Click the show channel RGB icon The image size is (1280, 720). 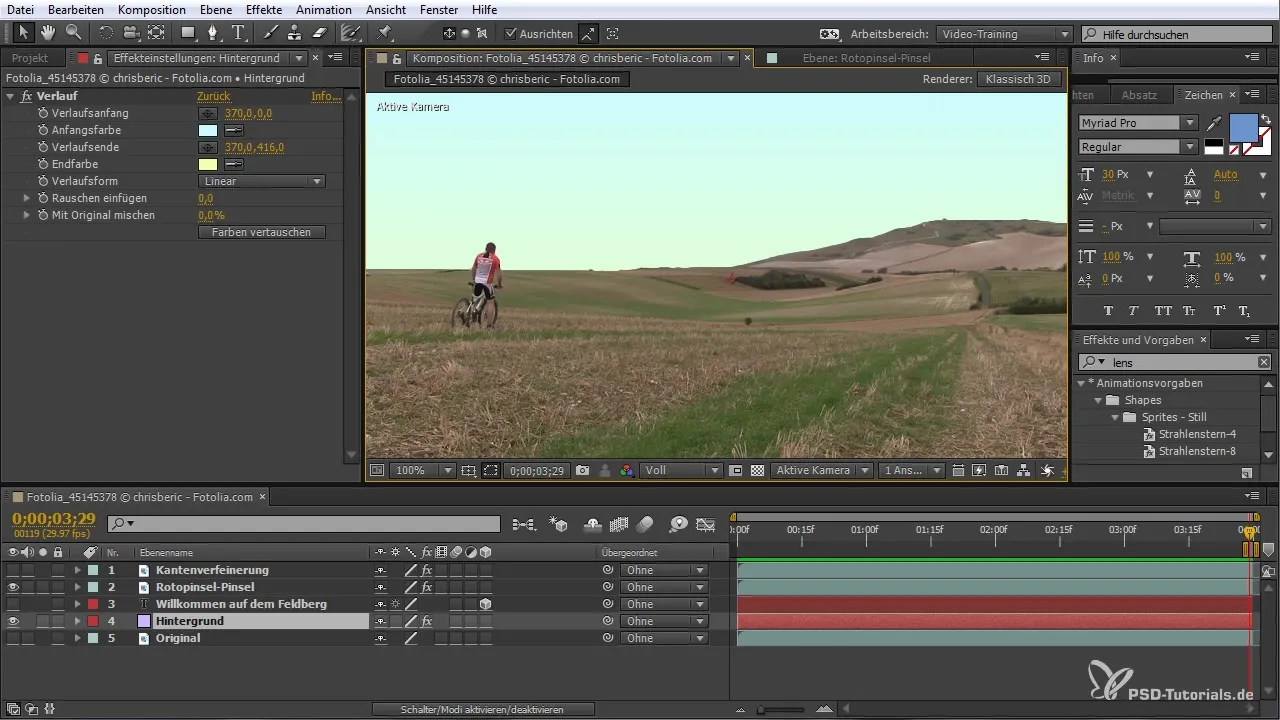tap(627, 470)
